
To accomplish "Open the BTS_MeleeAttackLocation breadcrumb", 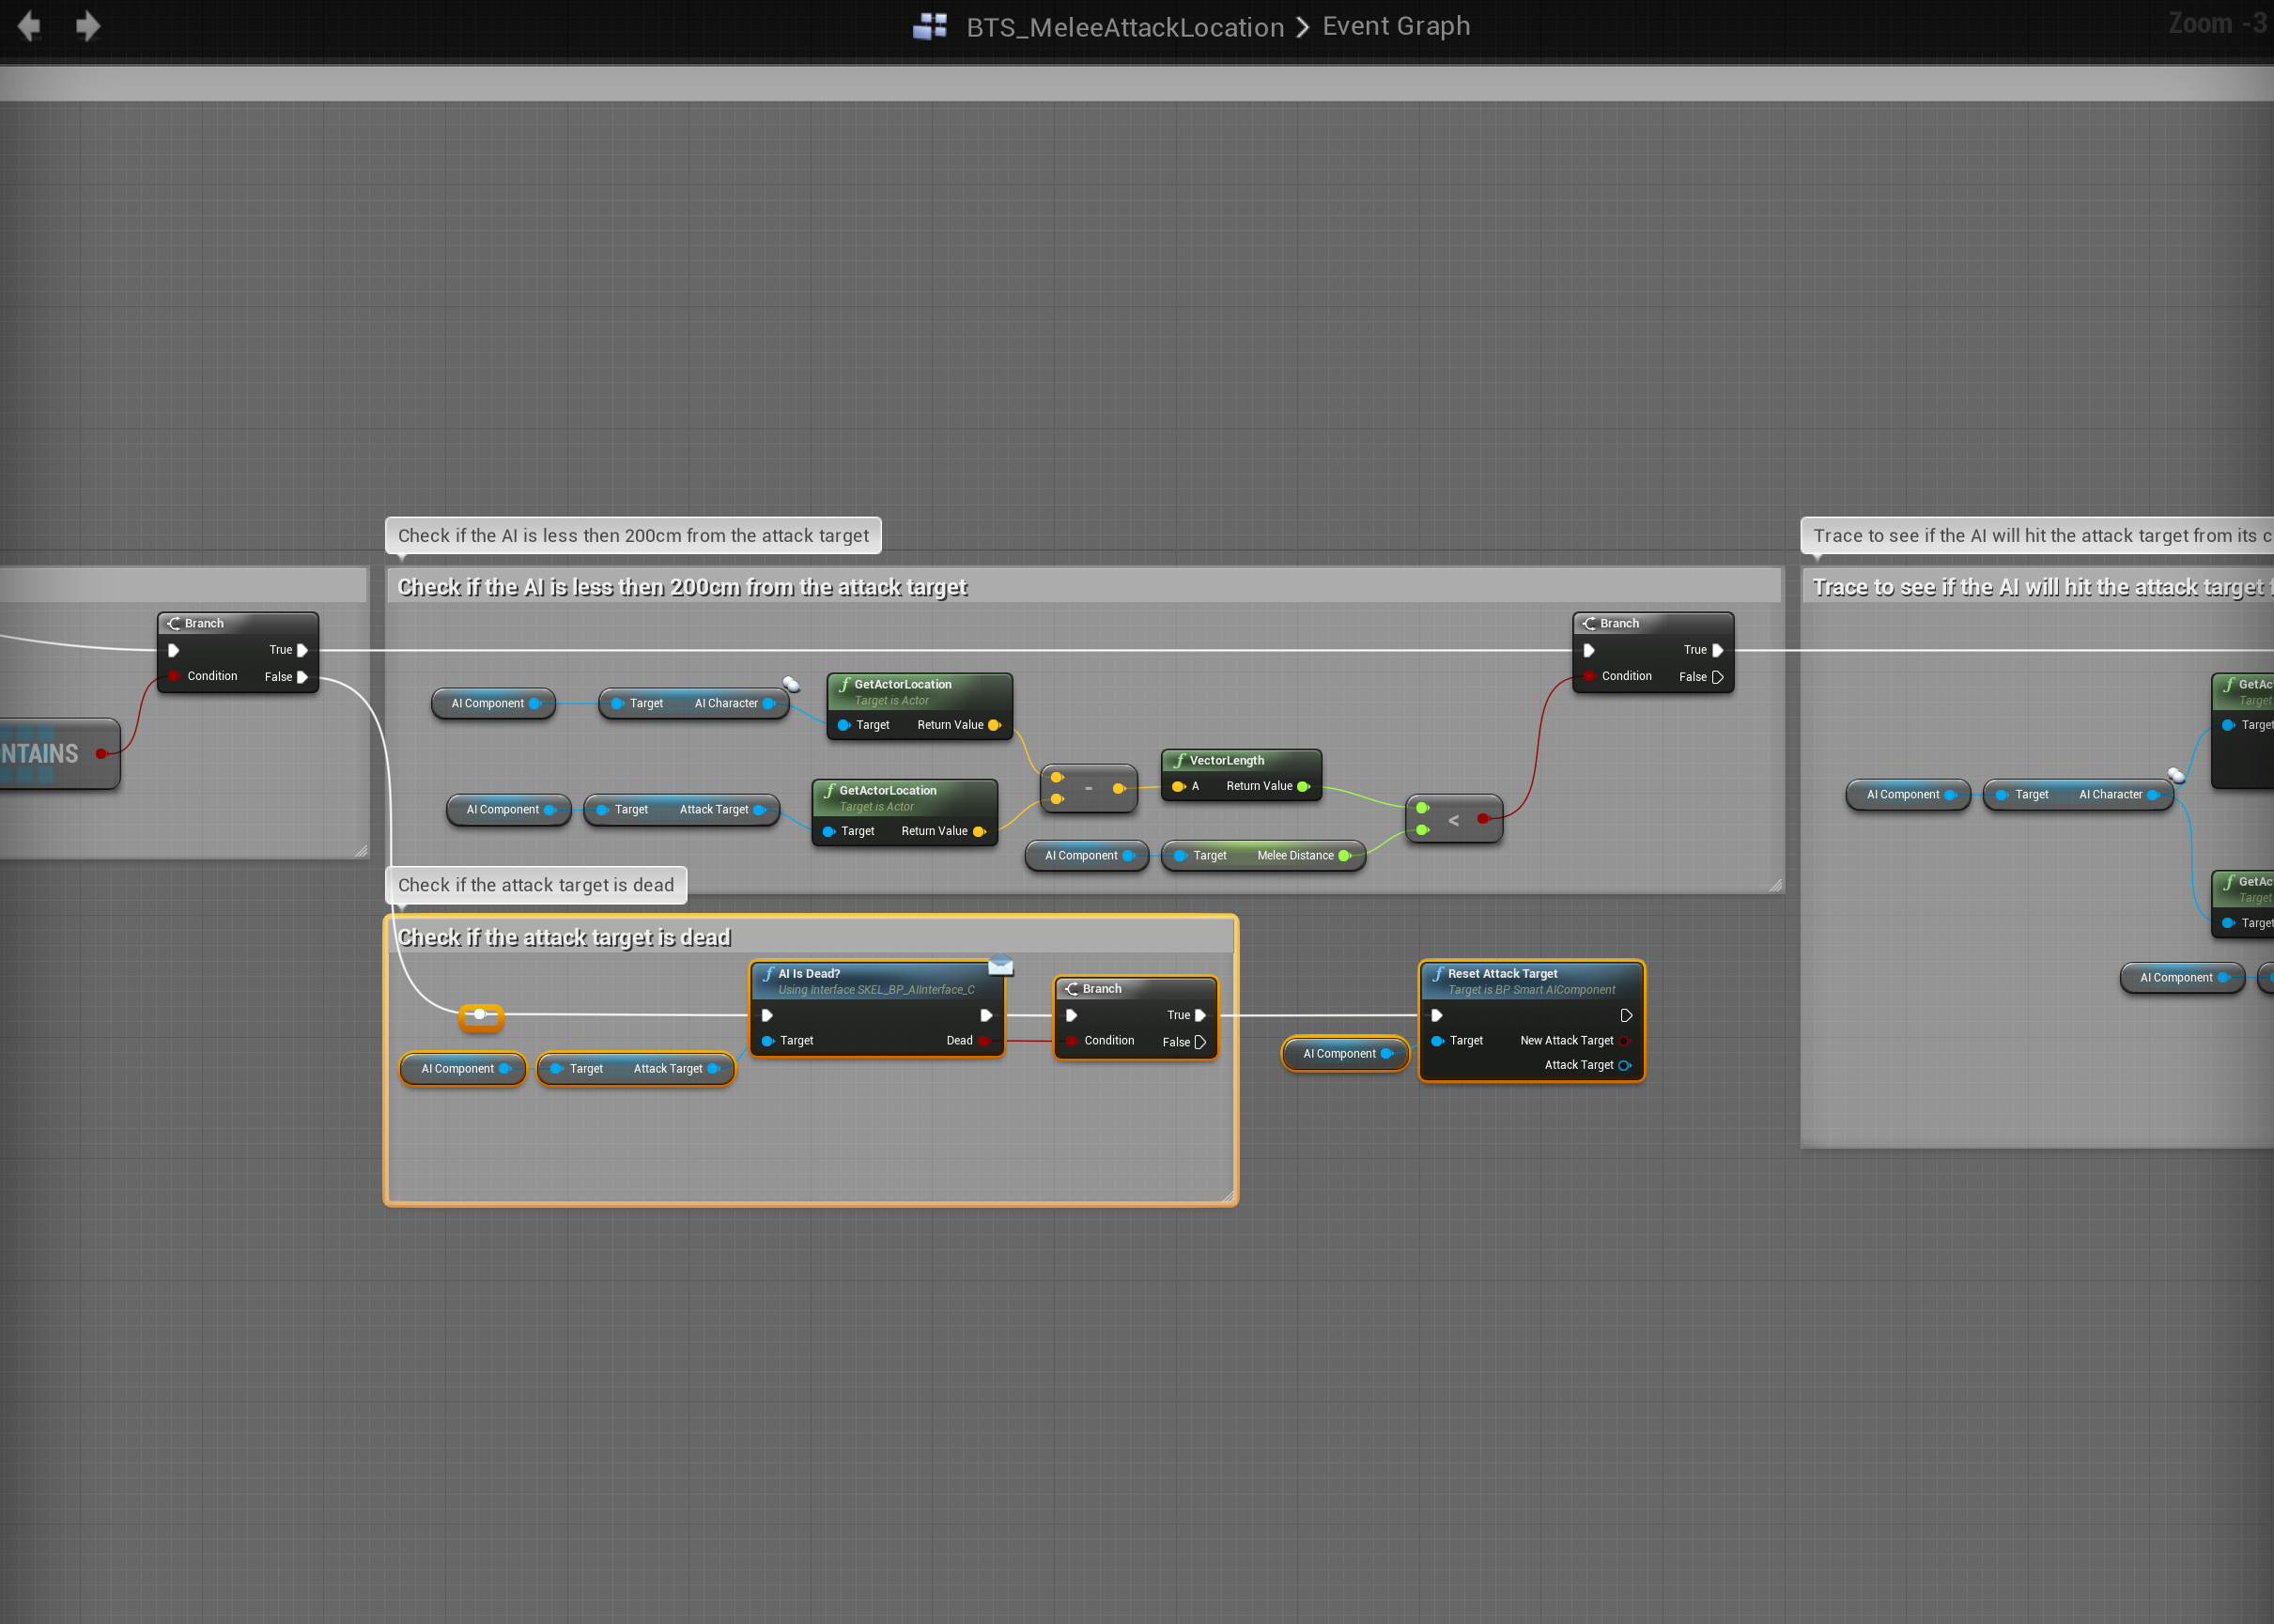I will 1124,27.
